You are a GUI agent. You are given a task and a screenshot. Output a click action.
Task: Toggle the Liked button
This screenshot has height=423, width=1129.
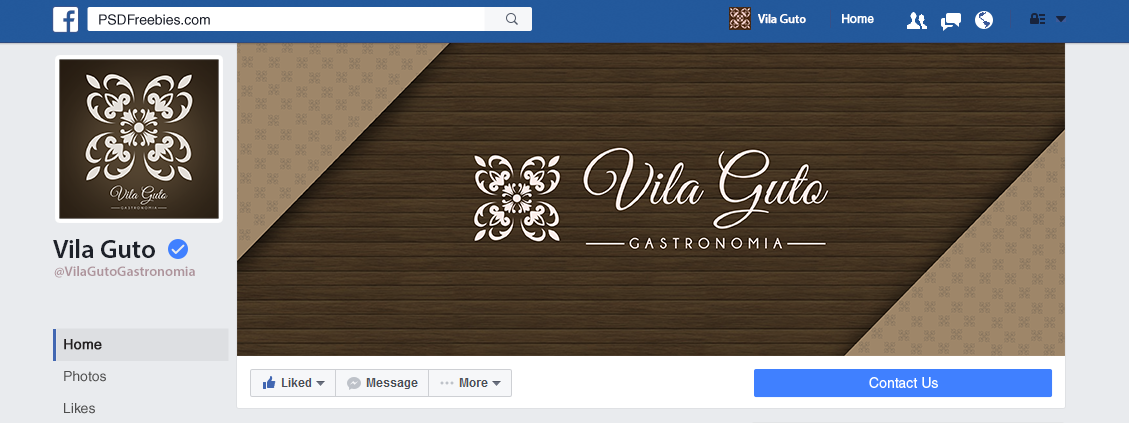click(293, 383)
